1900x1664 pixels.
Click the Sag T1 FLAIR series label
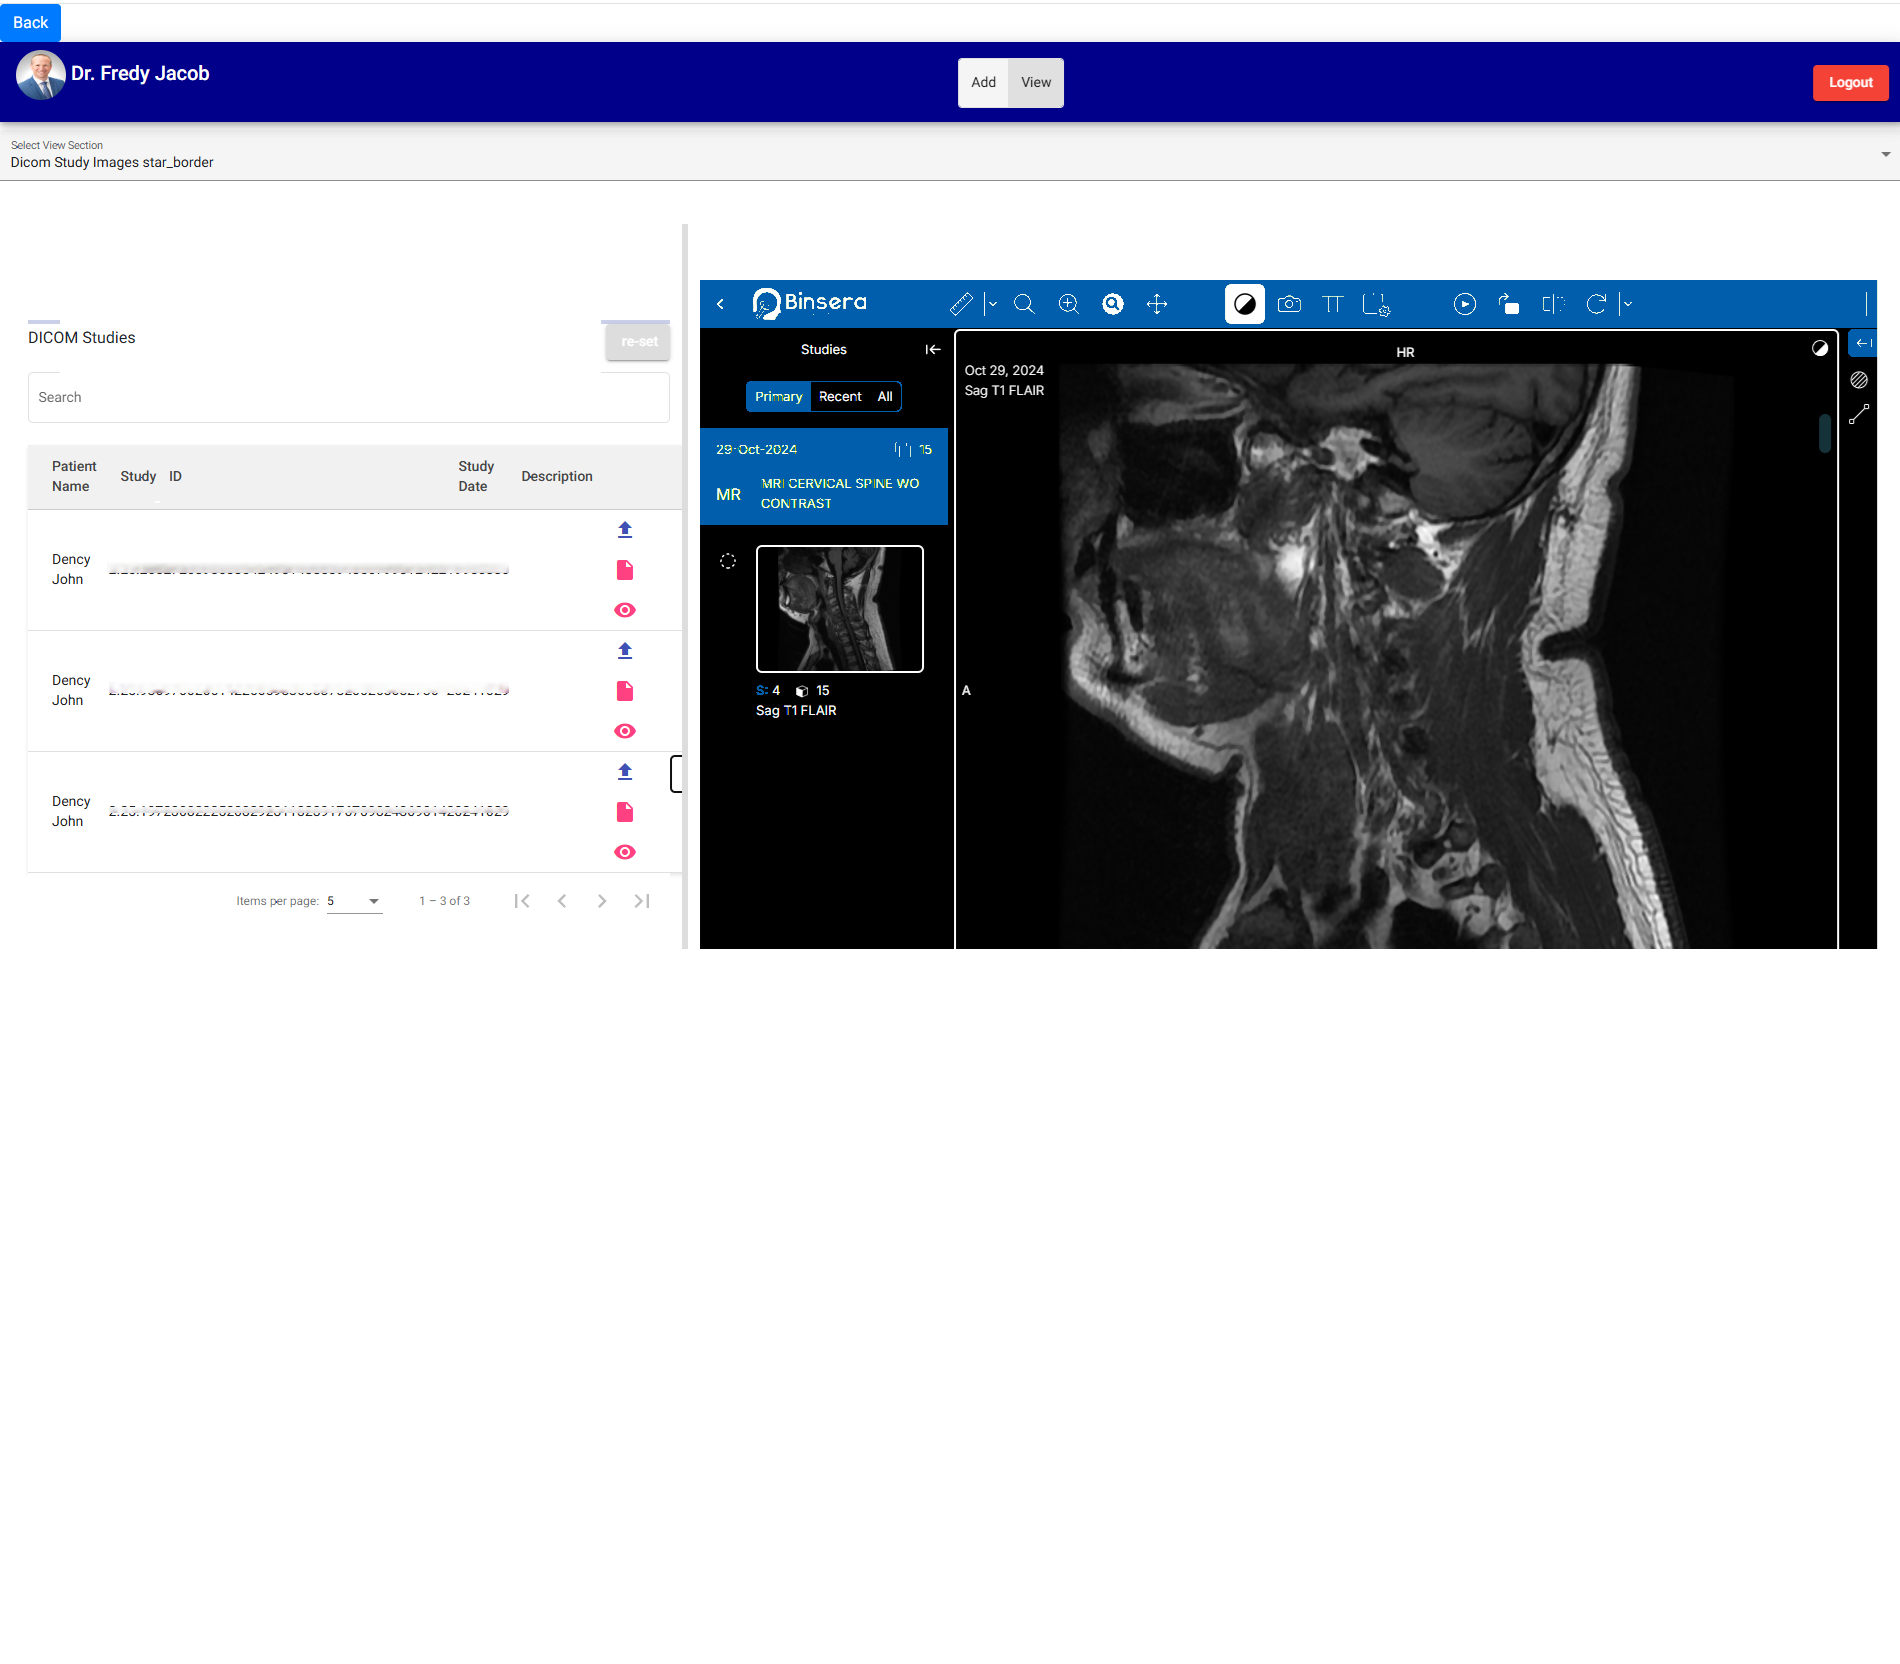796,711
